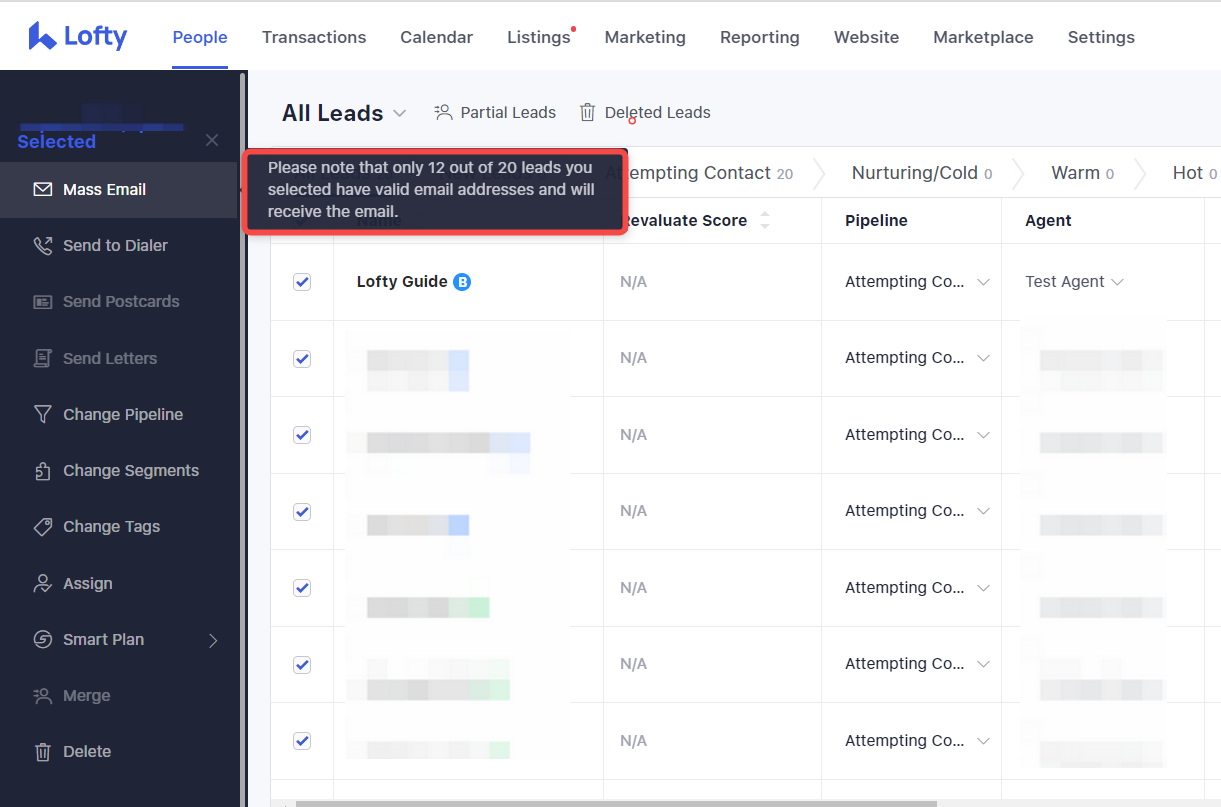Screen dimensions: 1221x807
Task: Click the horizontal table scrollbar
Action: pos(616,803)
